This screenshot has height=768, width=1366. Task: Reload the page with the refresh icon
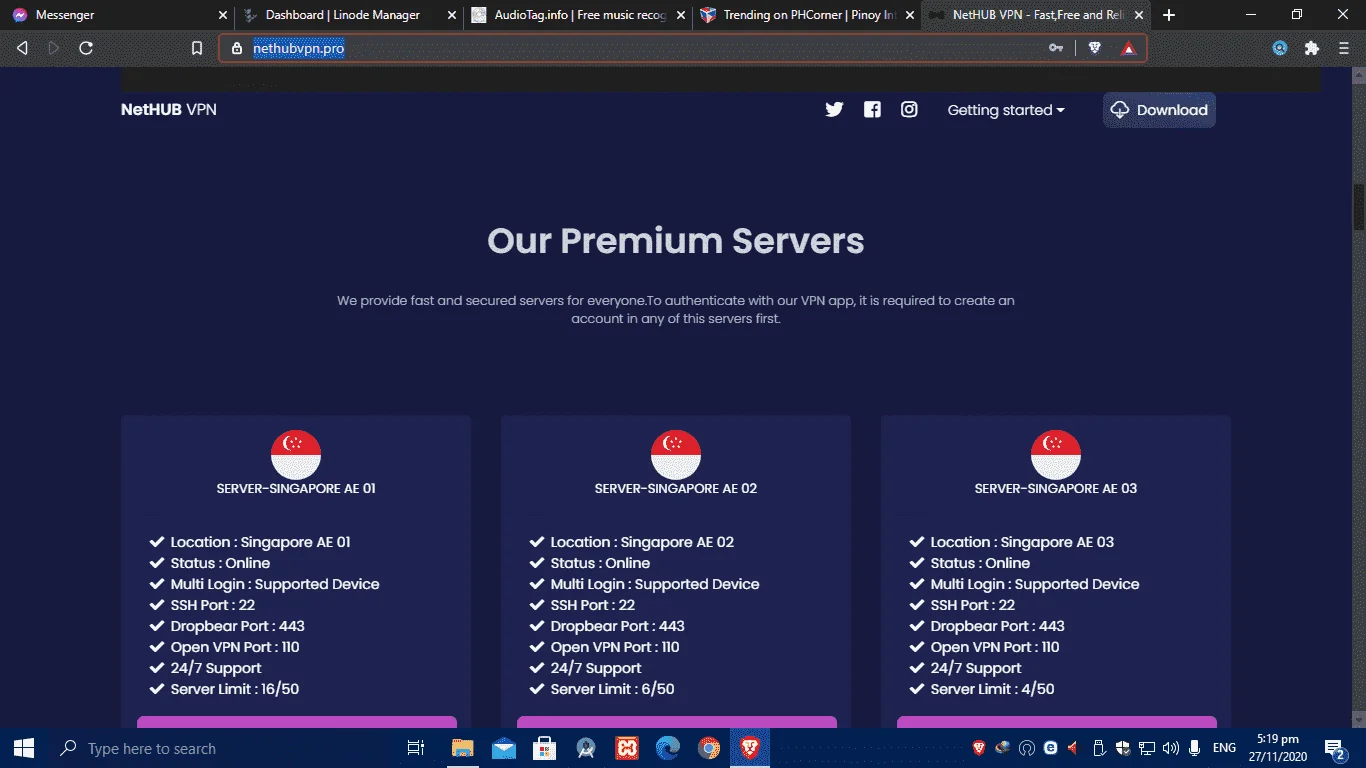pos(86,48)
